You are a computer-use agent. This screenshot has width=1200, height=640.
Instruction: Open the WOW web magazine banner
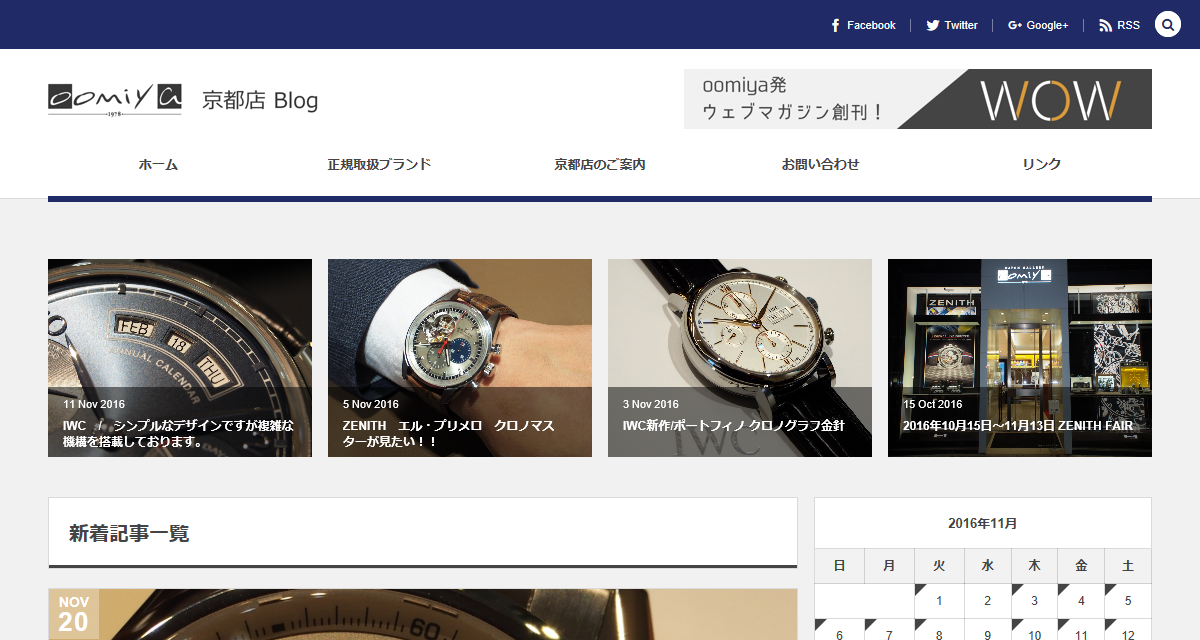tap(918, 99)
